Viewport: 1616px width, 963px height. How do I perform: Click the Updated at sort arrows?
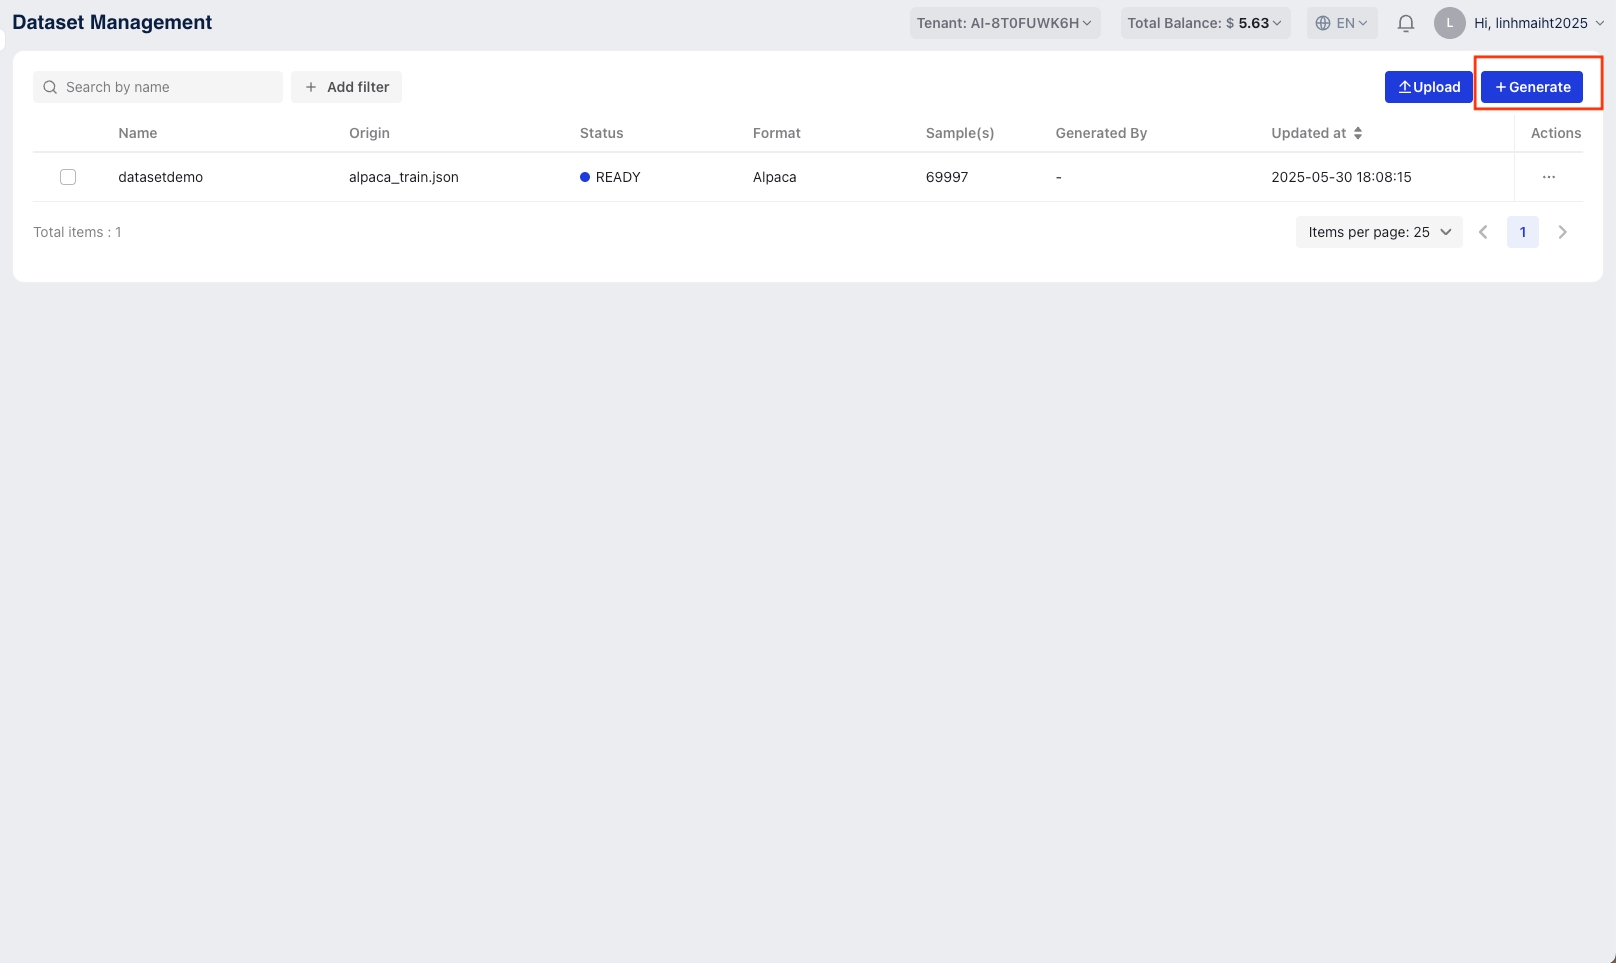tap(1357, 133)
